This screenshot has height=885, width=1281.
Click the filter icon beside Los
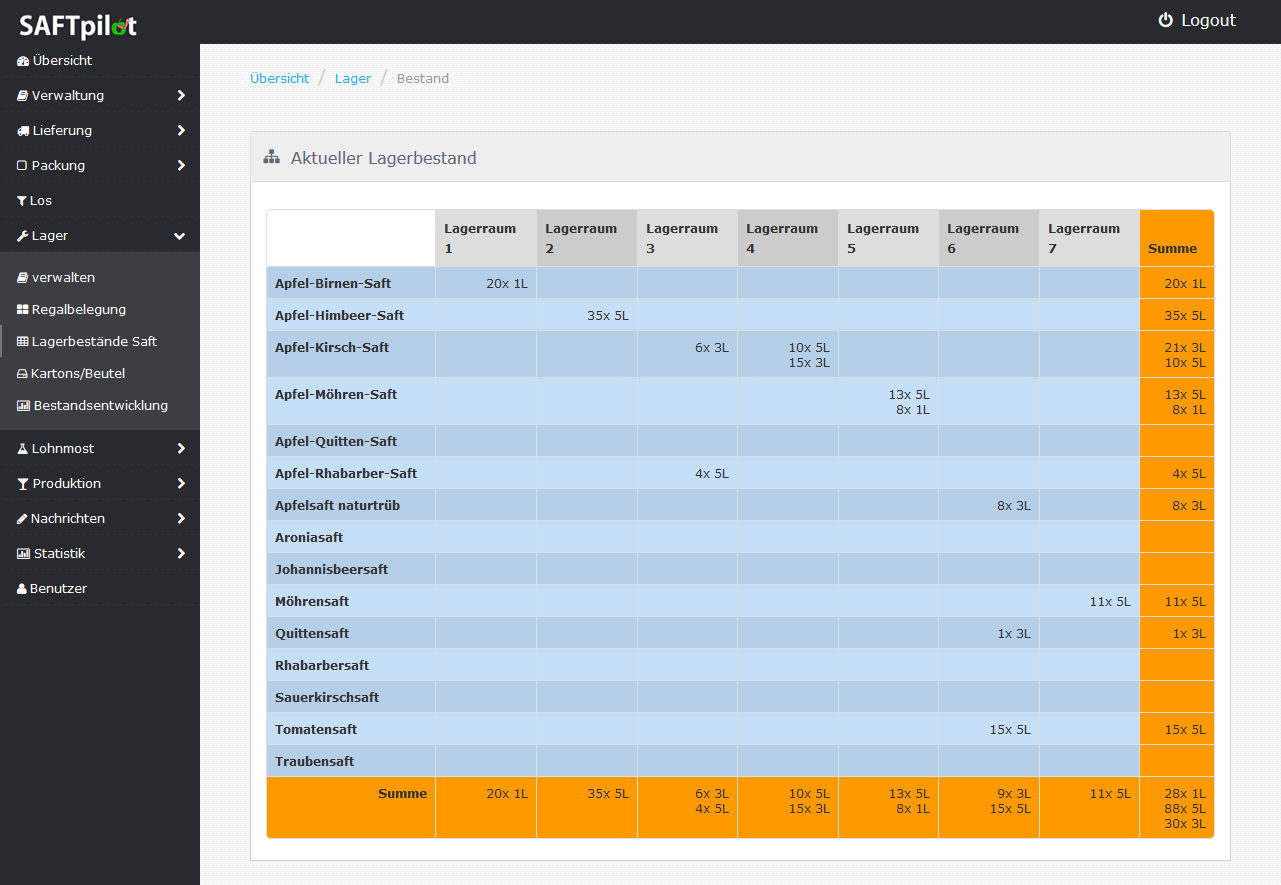tap(22, 201)
